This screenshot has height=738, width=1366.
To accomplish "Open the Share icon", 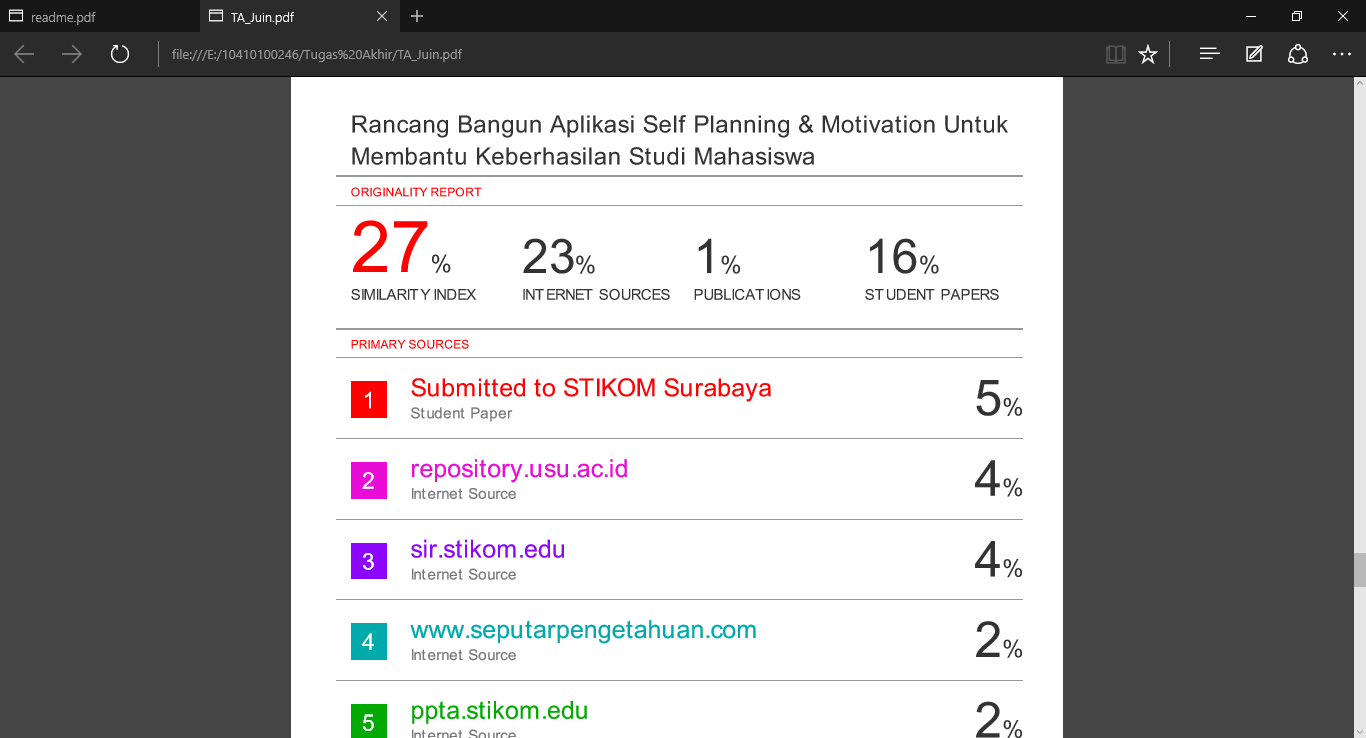I will coord(1298,54).
